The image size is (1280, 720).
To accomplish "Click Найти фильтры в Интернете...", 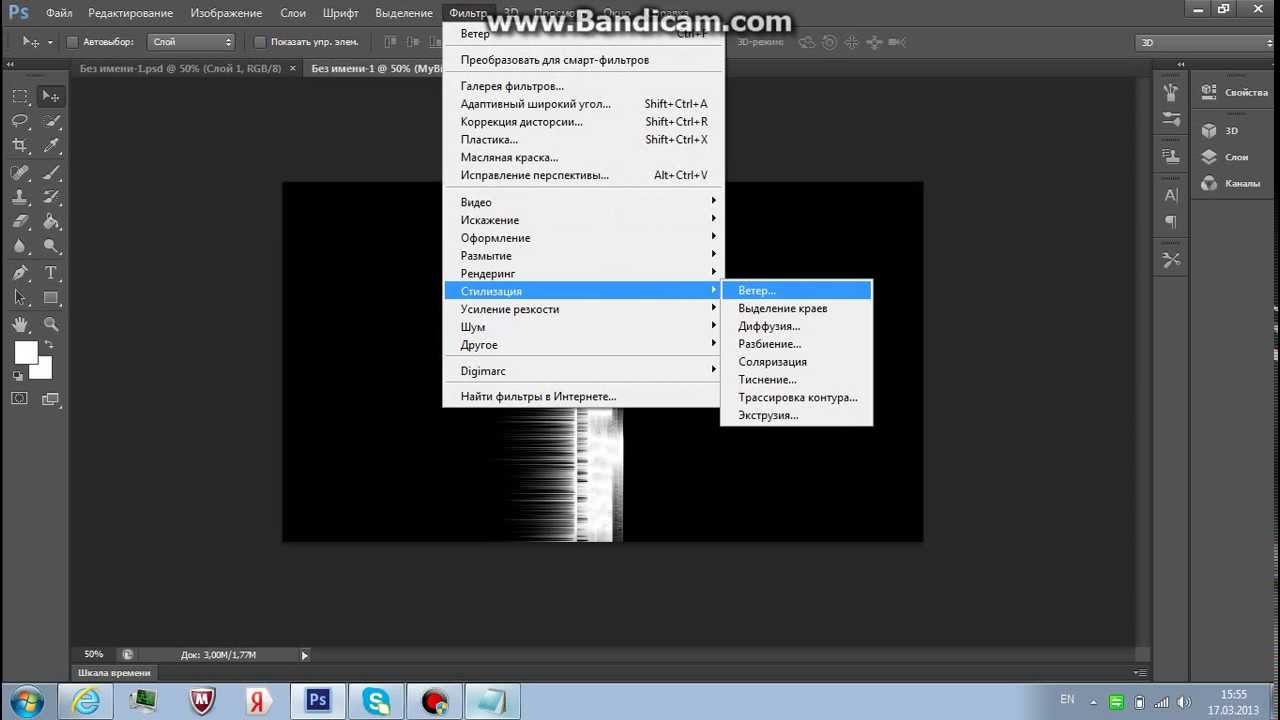I will click(583, 396).
